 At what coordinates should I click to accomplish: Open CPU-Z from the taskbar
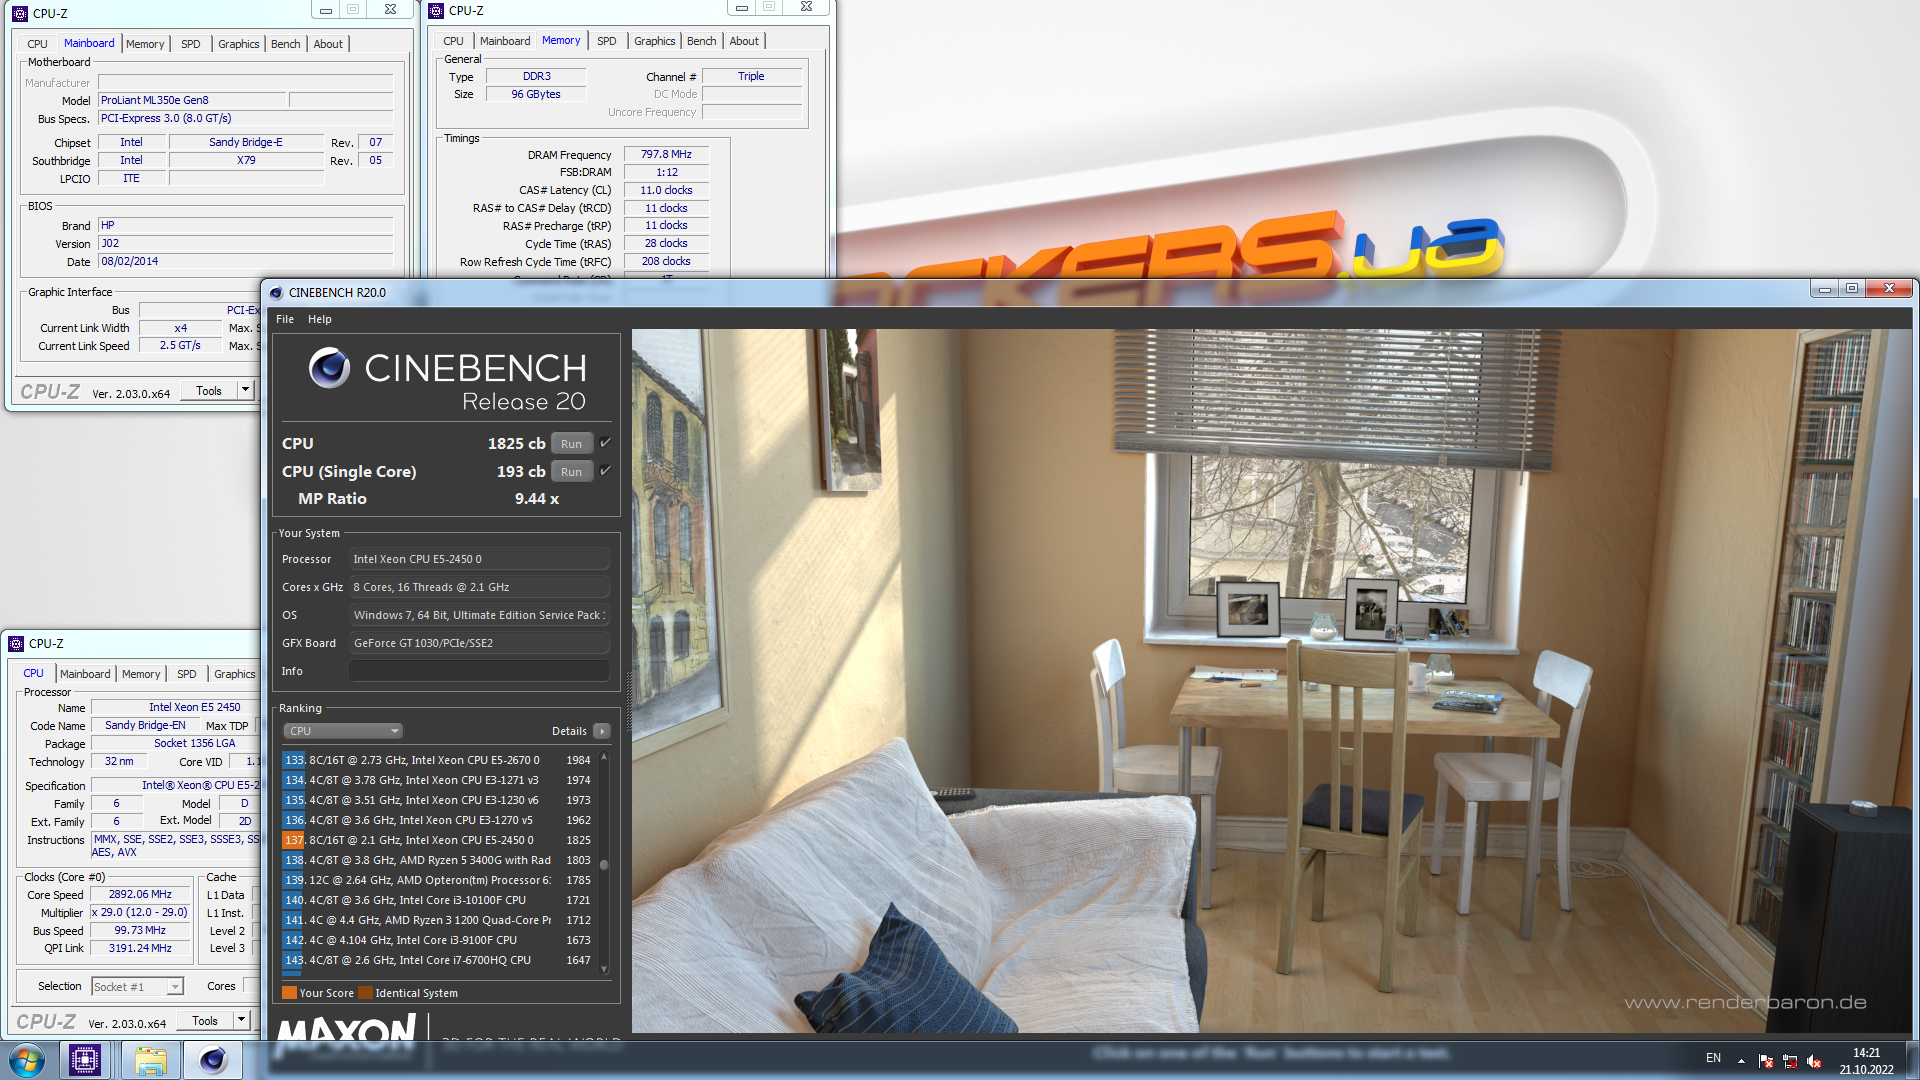[x=85, y=1060]
